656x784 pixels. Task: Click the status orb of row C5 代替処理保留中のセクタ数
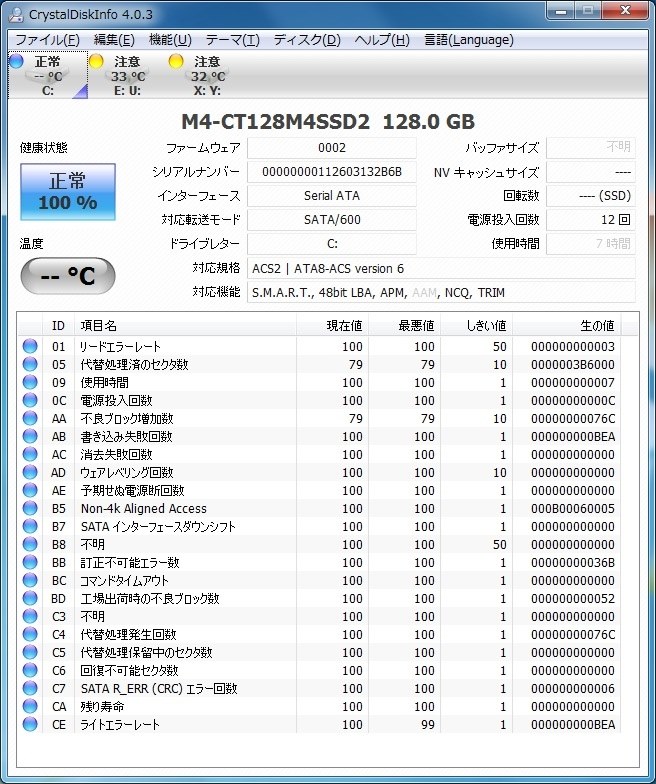(30, 652)
